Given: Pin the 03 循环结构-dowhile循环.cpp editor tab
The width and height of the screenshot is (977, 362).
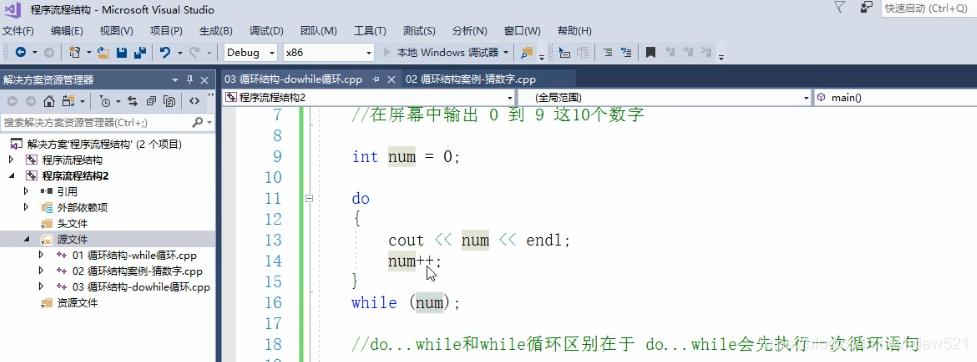Looking at the screenshot, I should (x=376, y=80).
